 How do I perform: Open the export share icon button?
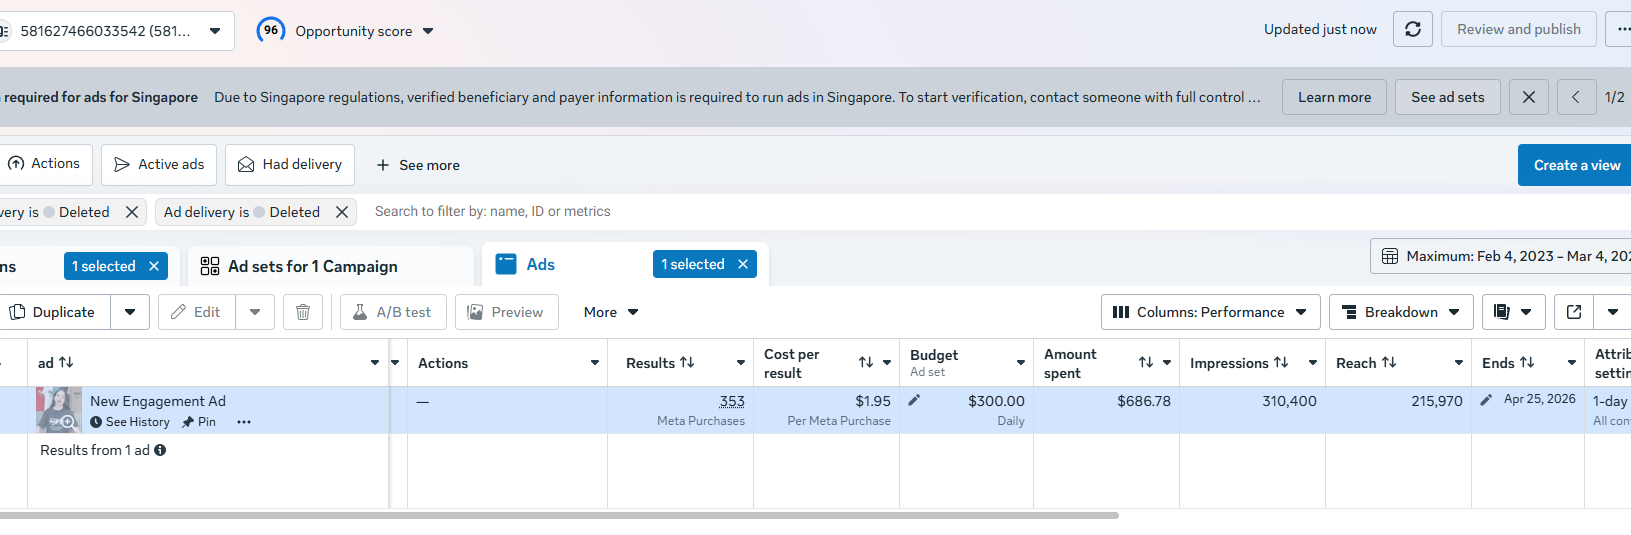pyautogui.click(x=1574, y=312)
